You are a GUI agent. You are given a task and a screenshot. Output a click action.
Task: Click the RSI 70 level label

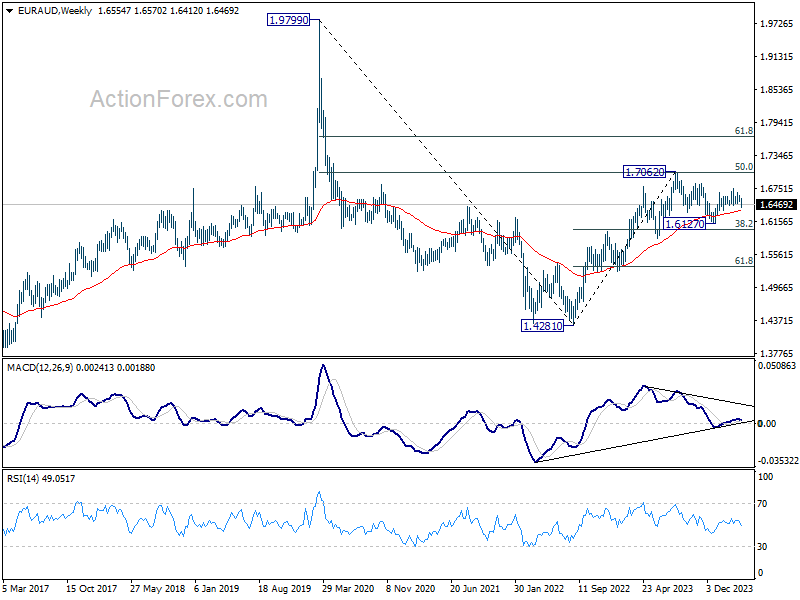(762, 504)
